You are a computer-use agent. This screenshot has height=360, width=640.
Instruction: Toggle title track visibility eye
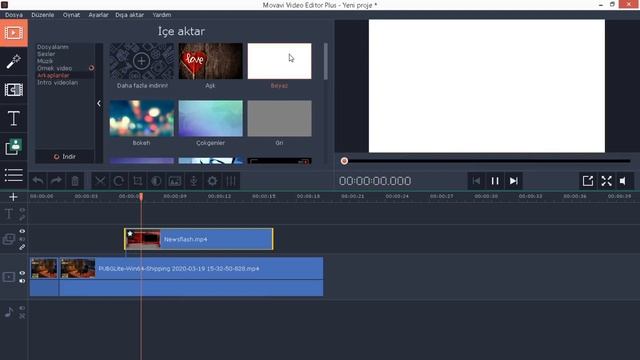click(22, 210)
